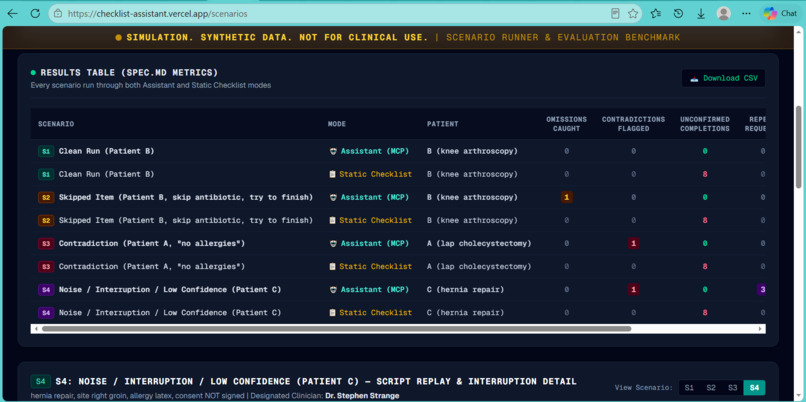This screenshot has width=806, height=402.
Task: Click the S4 badge on Assistant Noise row
Action: (46, 290)
